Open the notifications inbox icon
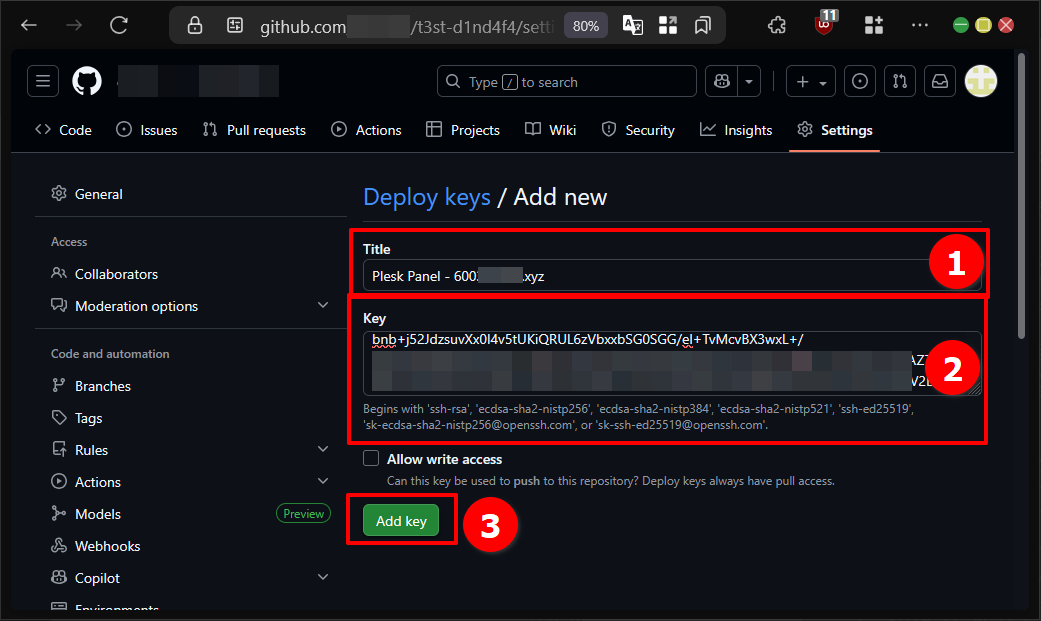Image resolution: width=1041 pixels, height=621 pixels. [940, 82]
